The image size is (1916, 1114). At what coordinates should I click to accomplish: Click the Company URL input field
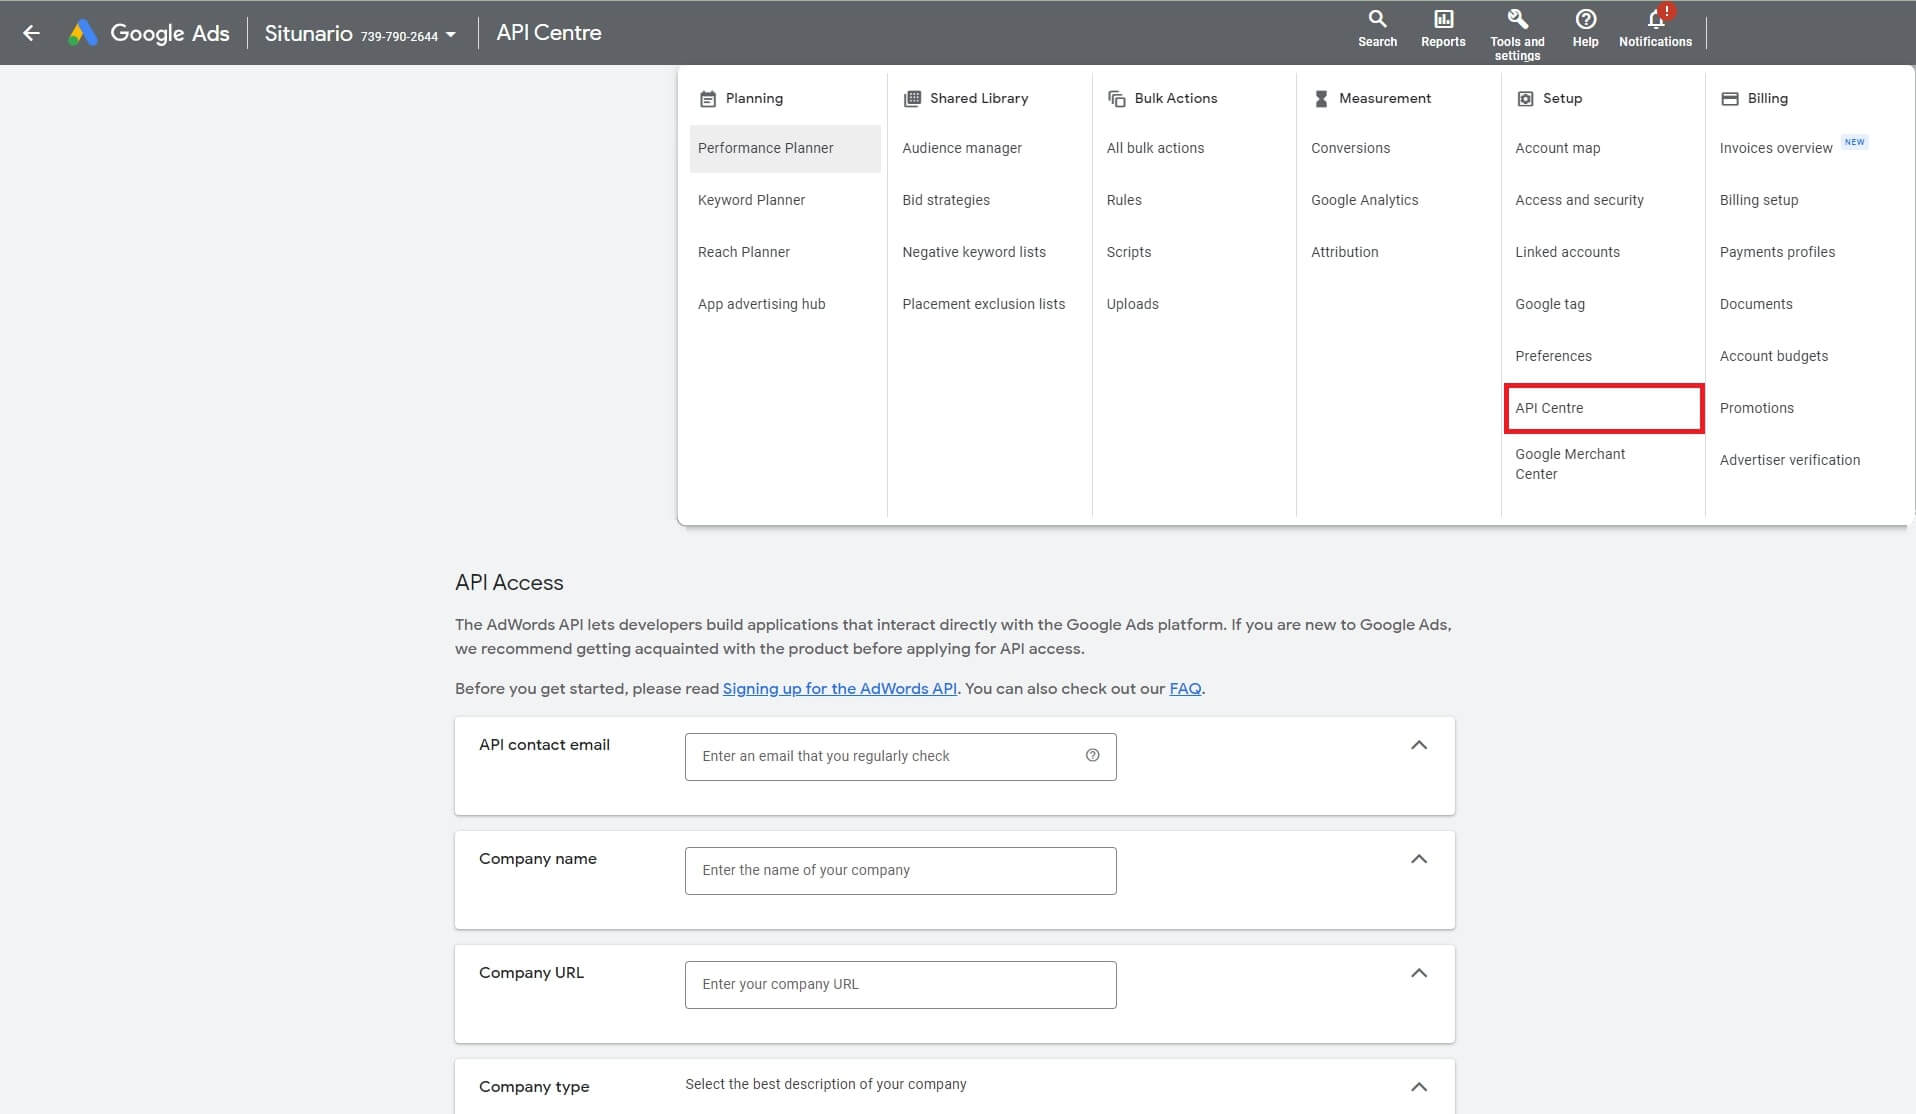click(x=900, y=985)
